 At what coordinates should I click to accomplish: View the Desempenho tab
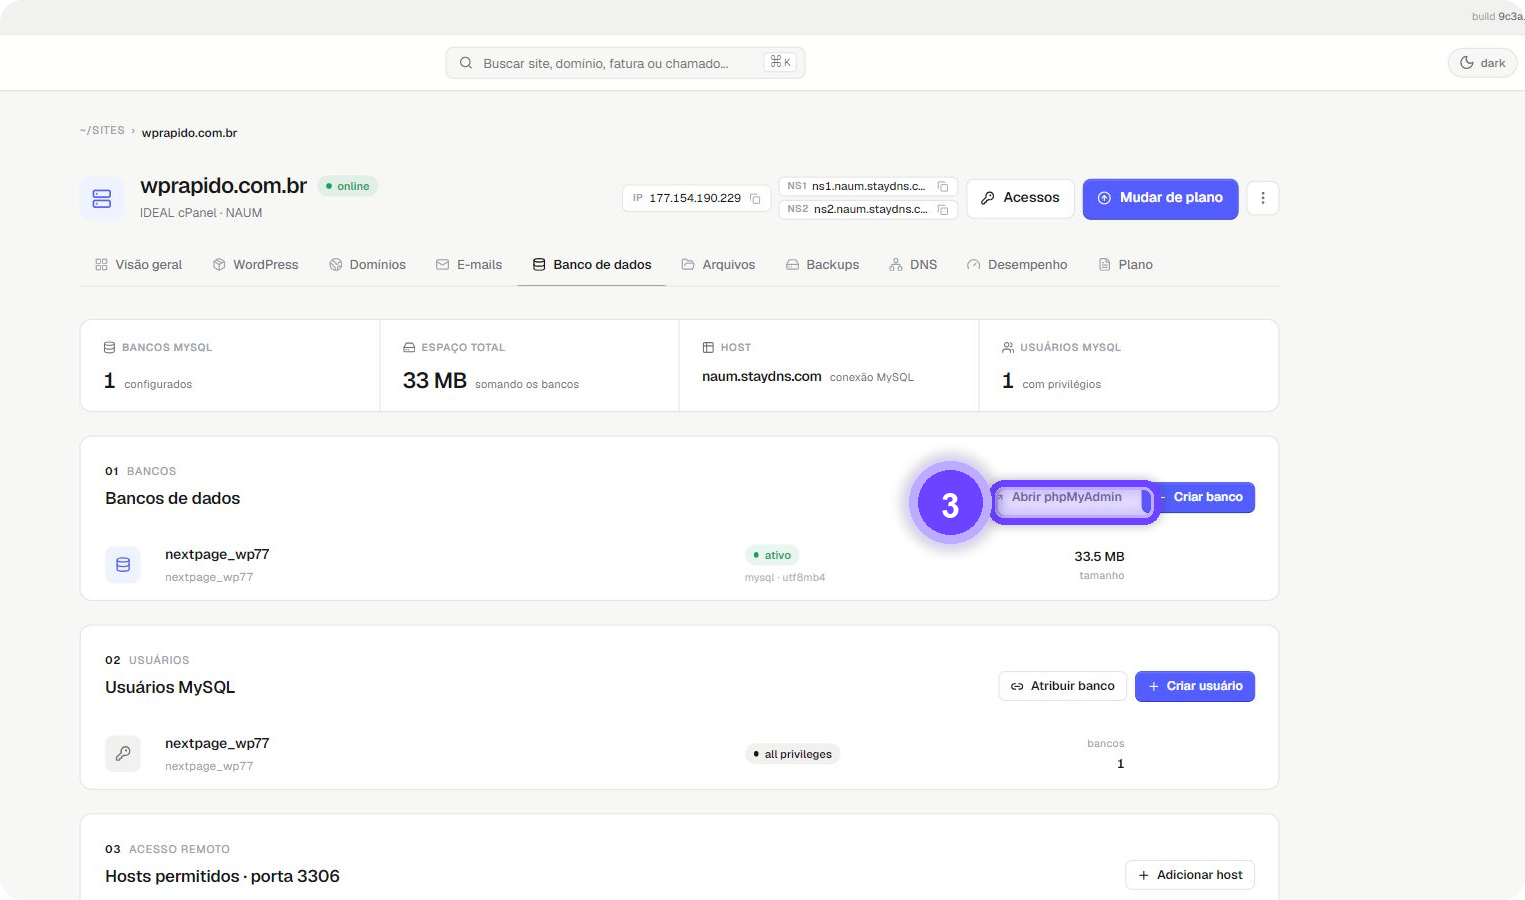[1017, 265]
